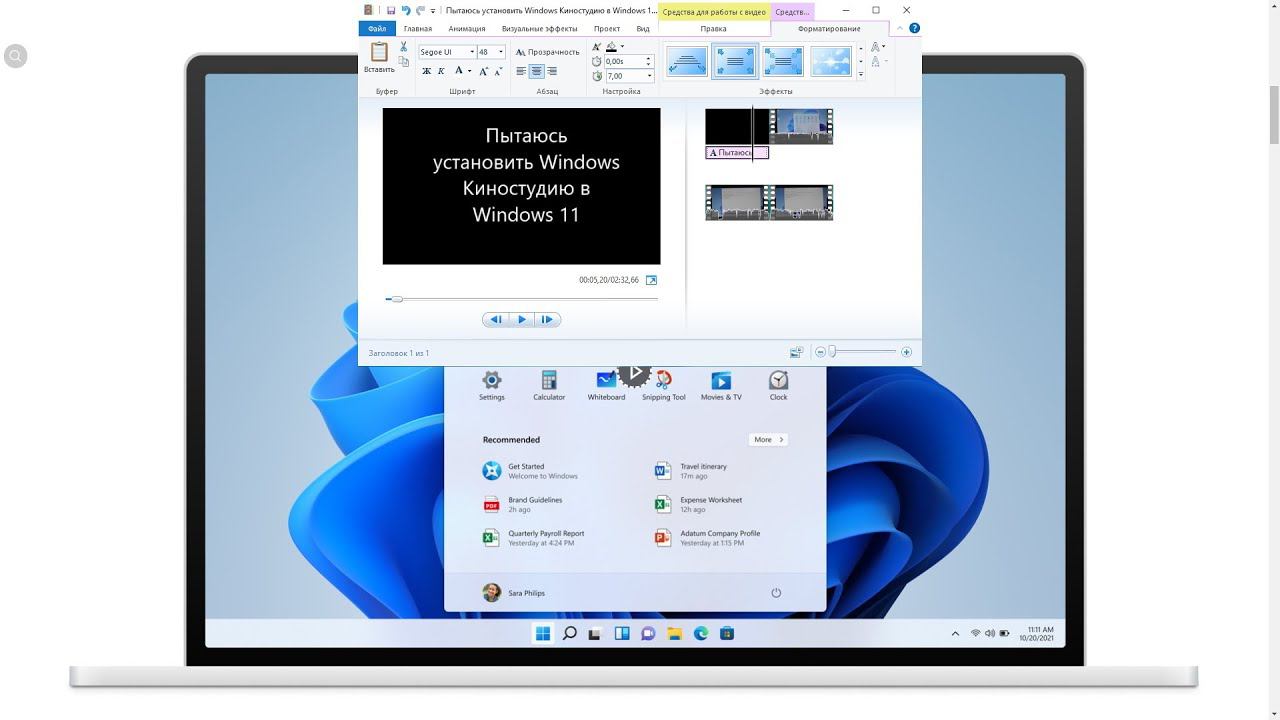The width and height of the screenshot is (1280, 720).
Task: Open Settings in the Start menu
Action: [491, 385]
